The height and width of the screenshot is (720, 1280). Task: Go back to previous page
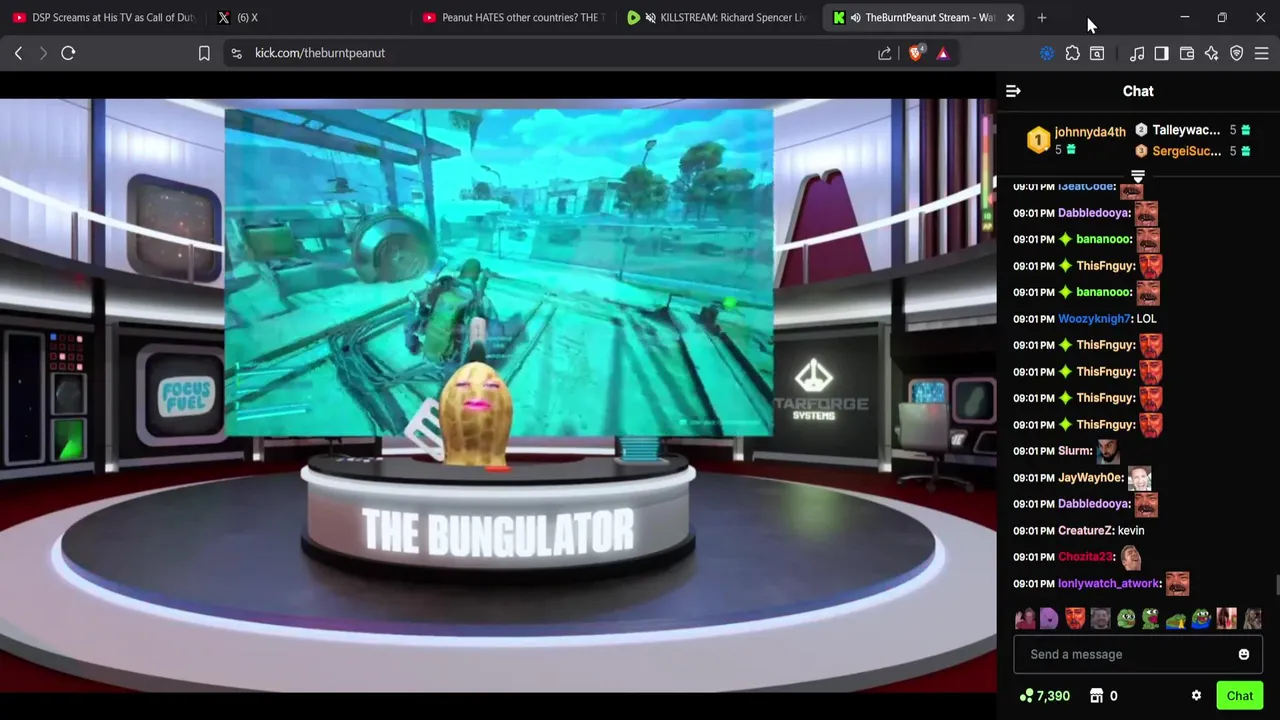click(18, 53)
